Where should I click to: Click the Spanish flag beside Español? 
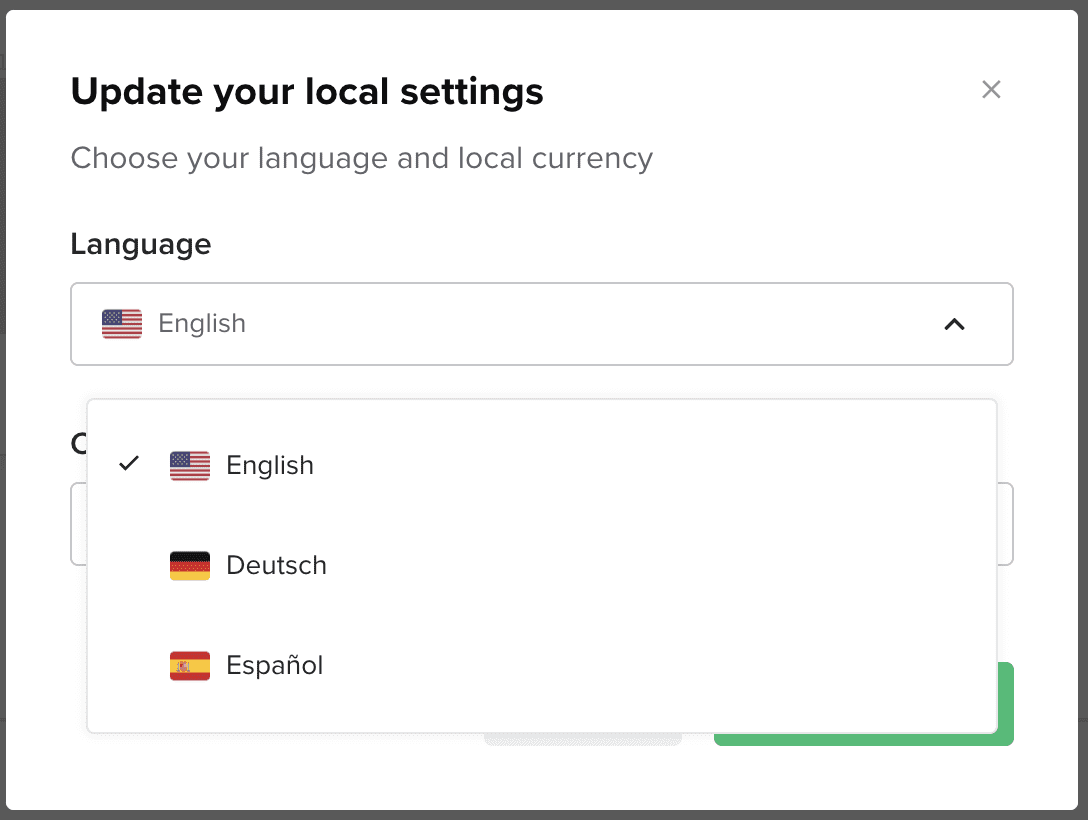click(190, 665)
